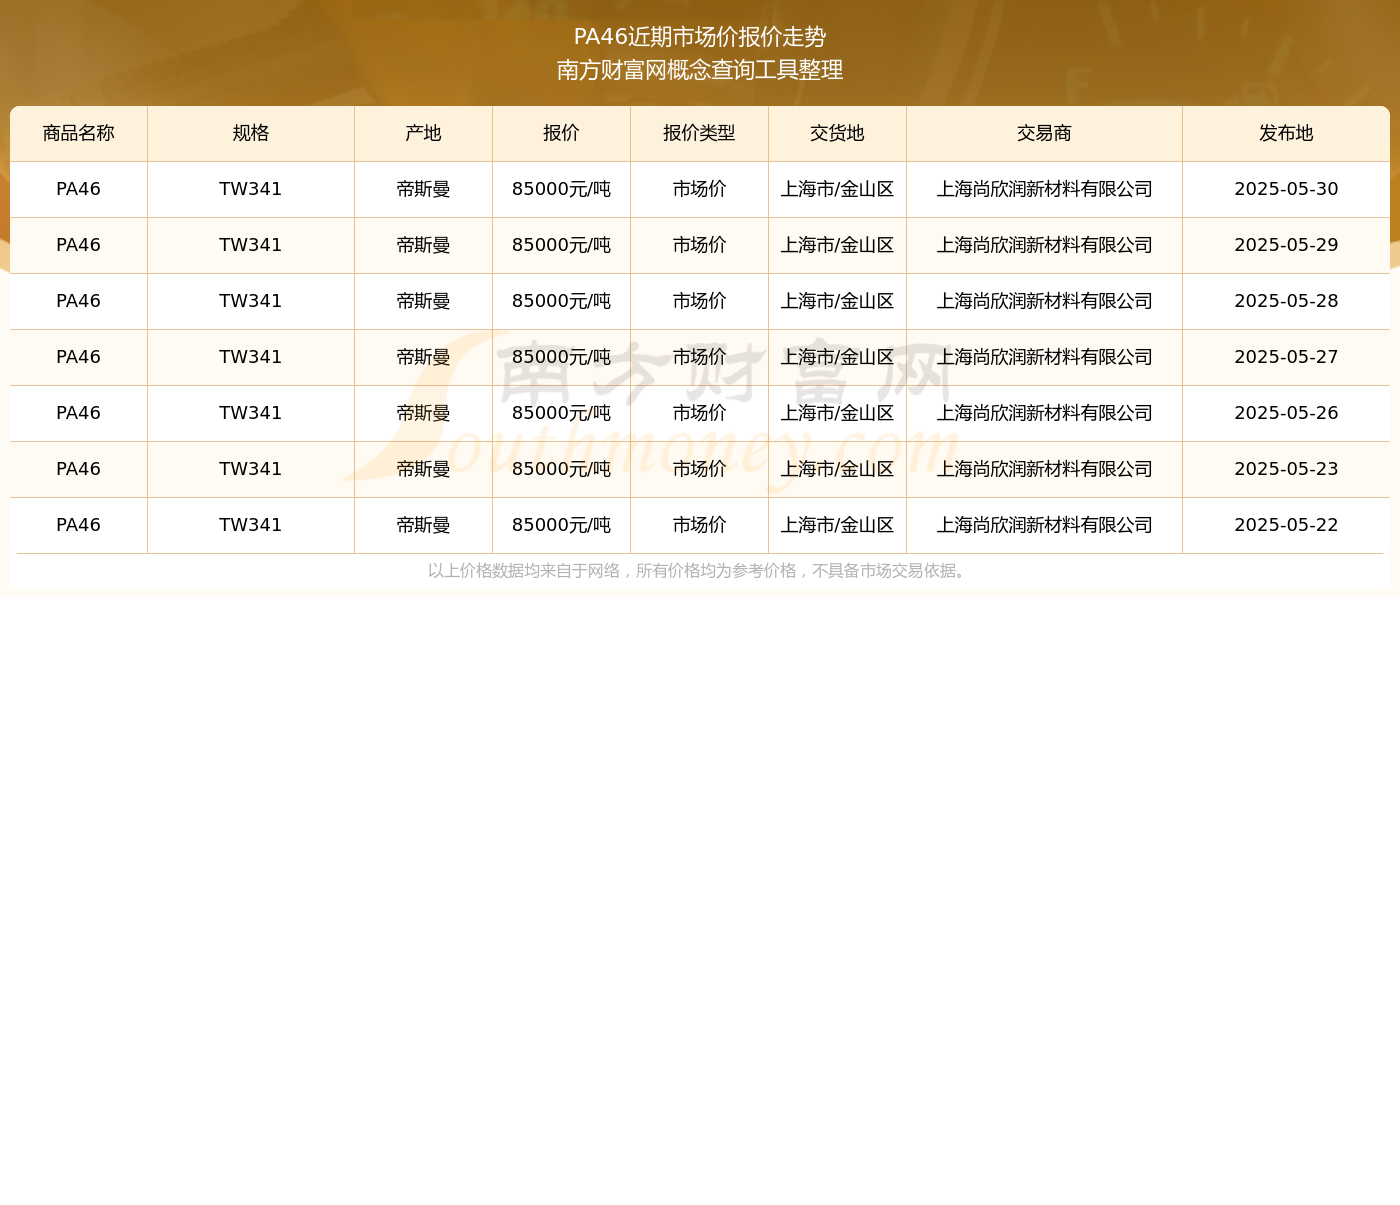Click the date 2025-05-23
This screenshot has height=1205, width=1400.
click(x=1286, y=469)
